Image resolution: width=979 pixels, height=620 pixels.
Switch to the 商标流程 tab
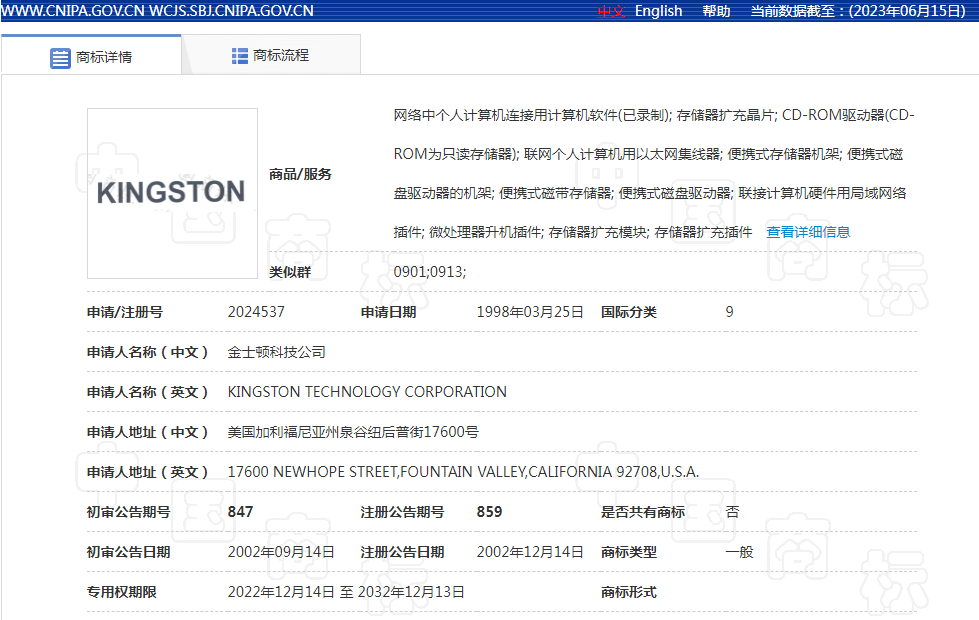pyautogui.click(x=281, y=56)
